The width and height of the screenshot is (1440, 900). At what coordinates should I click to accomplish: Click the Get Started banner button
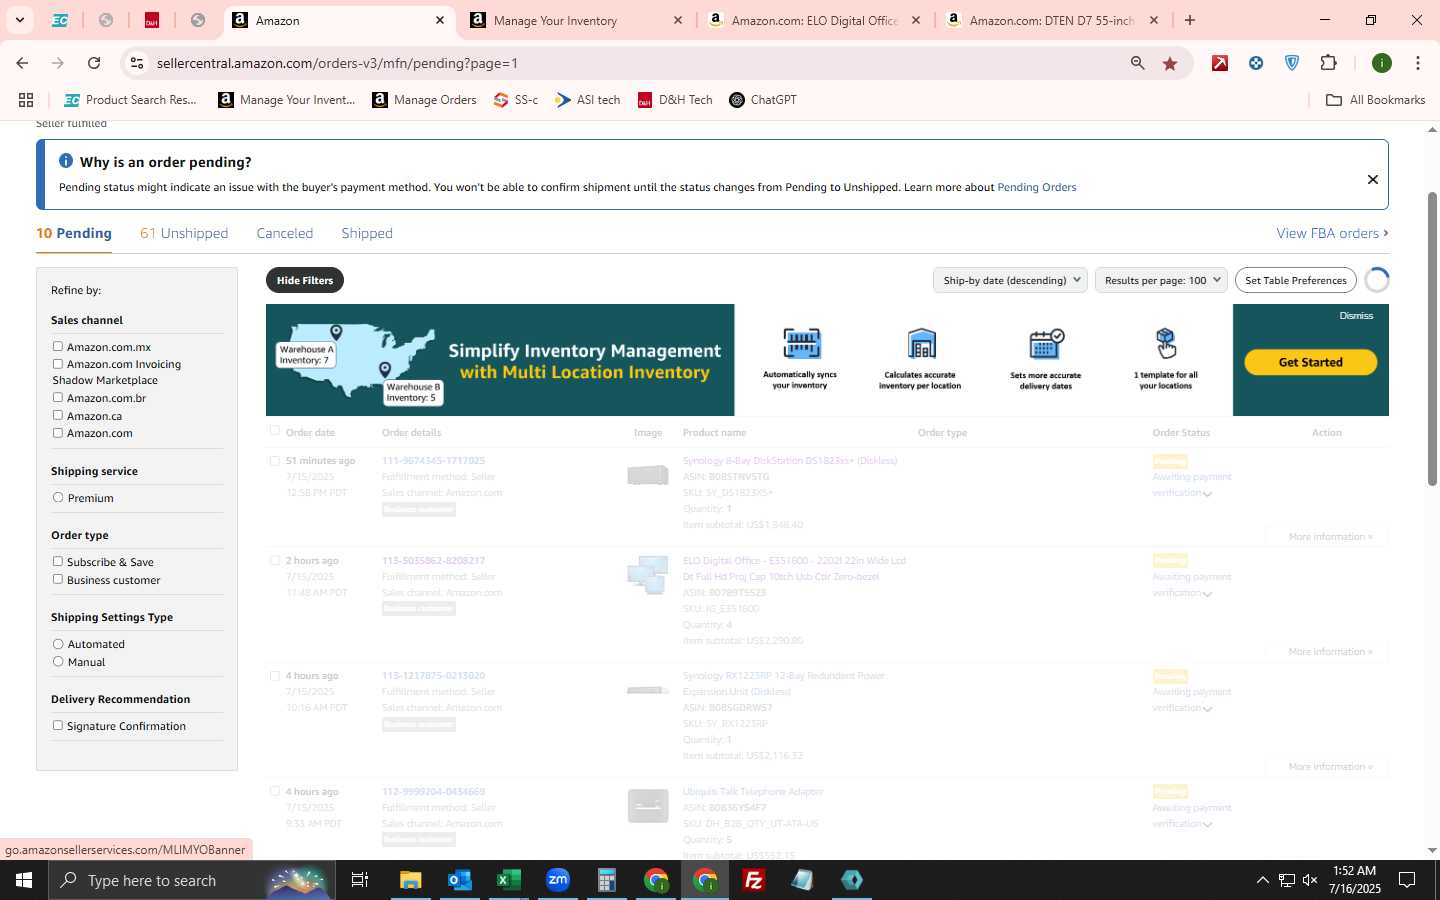pos(1310,362)
